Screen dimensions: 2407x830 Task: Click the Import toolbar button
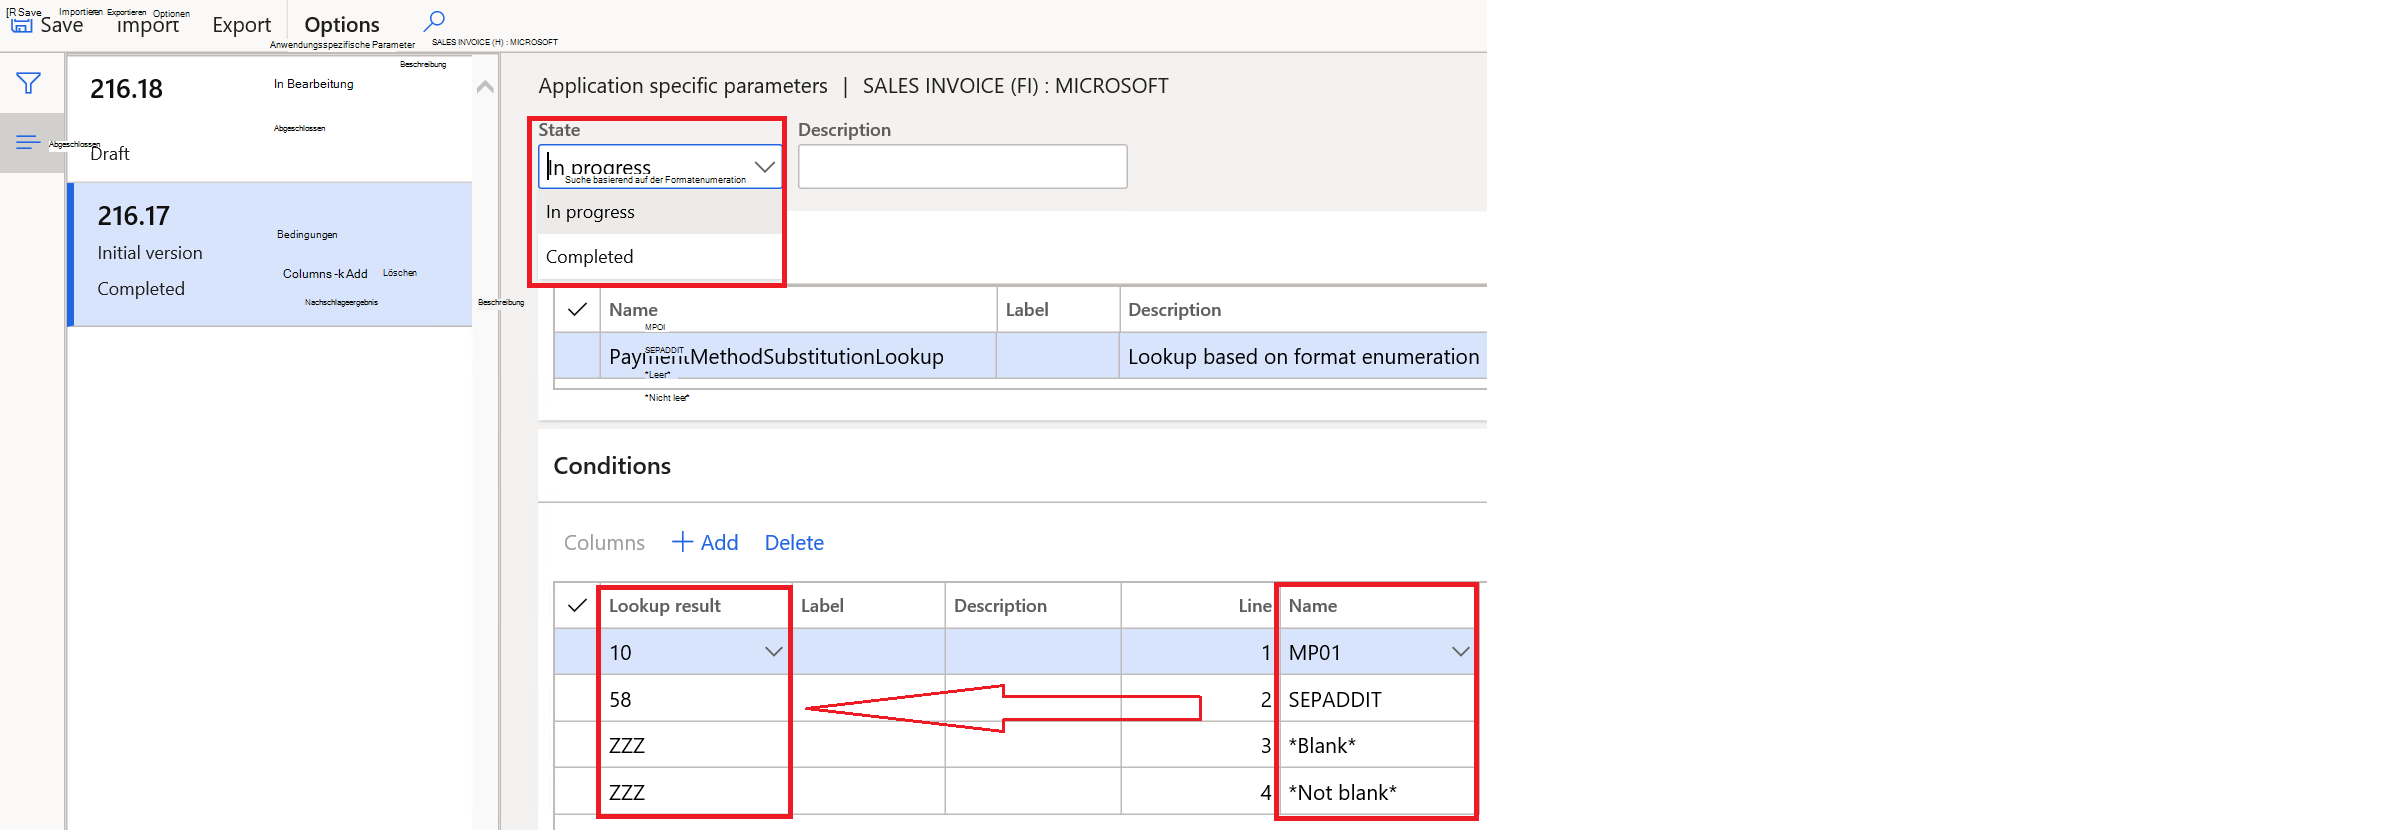point(148,25)
